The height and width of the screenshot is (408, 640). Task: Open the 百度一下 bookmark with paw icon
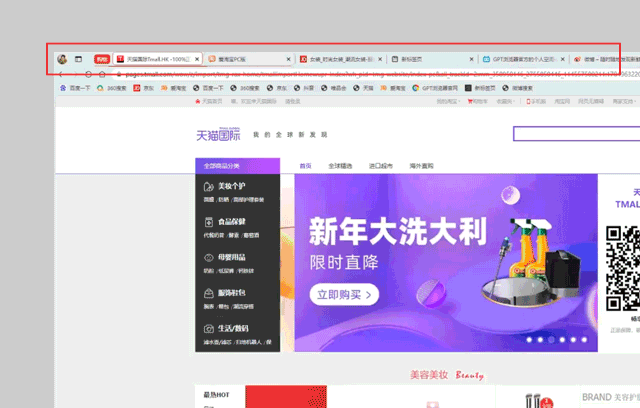[x=75, y=88]
